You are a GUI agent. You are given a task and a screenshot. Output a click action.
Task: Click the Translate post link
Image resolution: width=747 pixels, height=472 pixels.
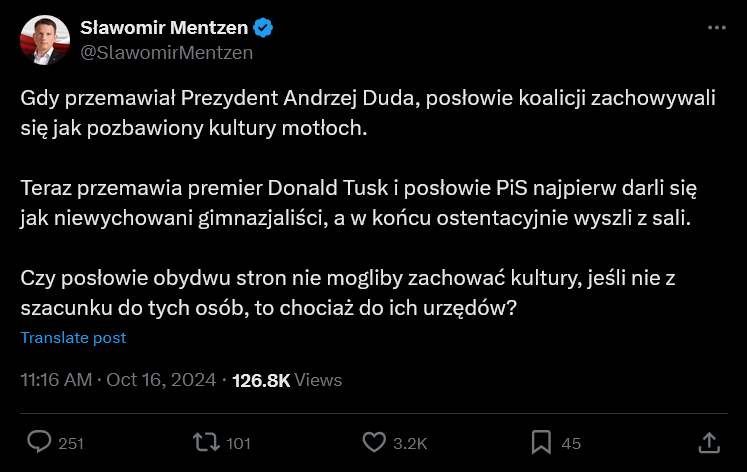(73, 338)
